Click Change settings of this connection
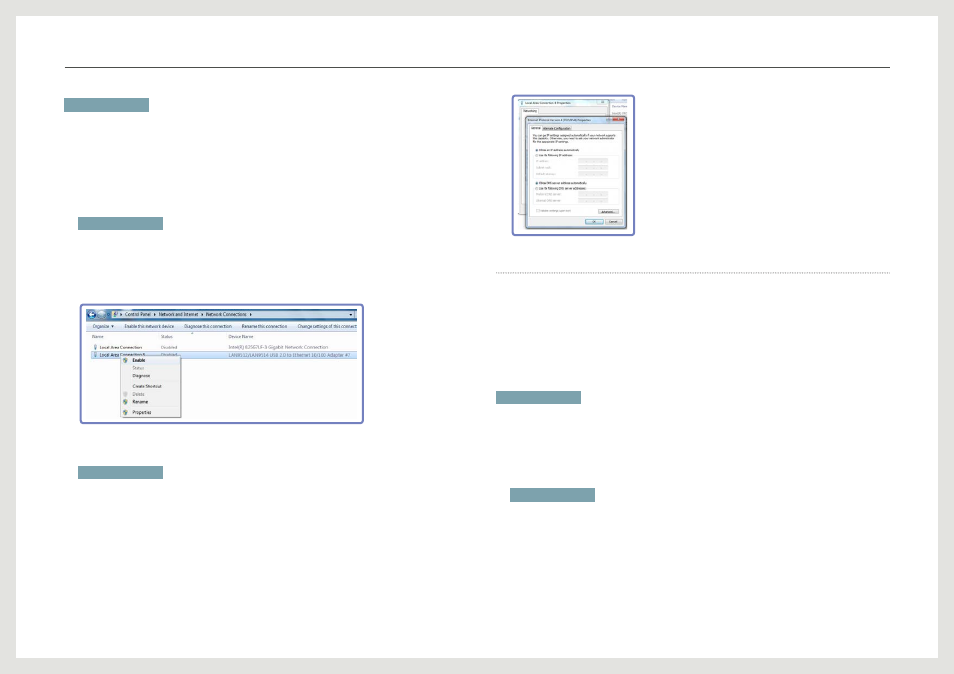The image size is (954, 674). 327,327
